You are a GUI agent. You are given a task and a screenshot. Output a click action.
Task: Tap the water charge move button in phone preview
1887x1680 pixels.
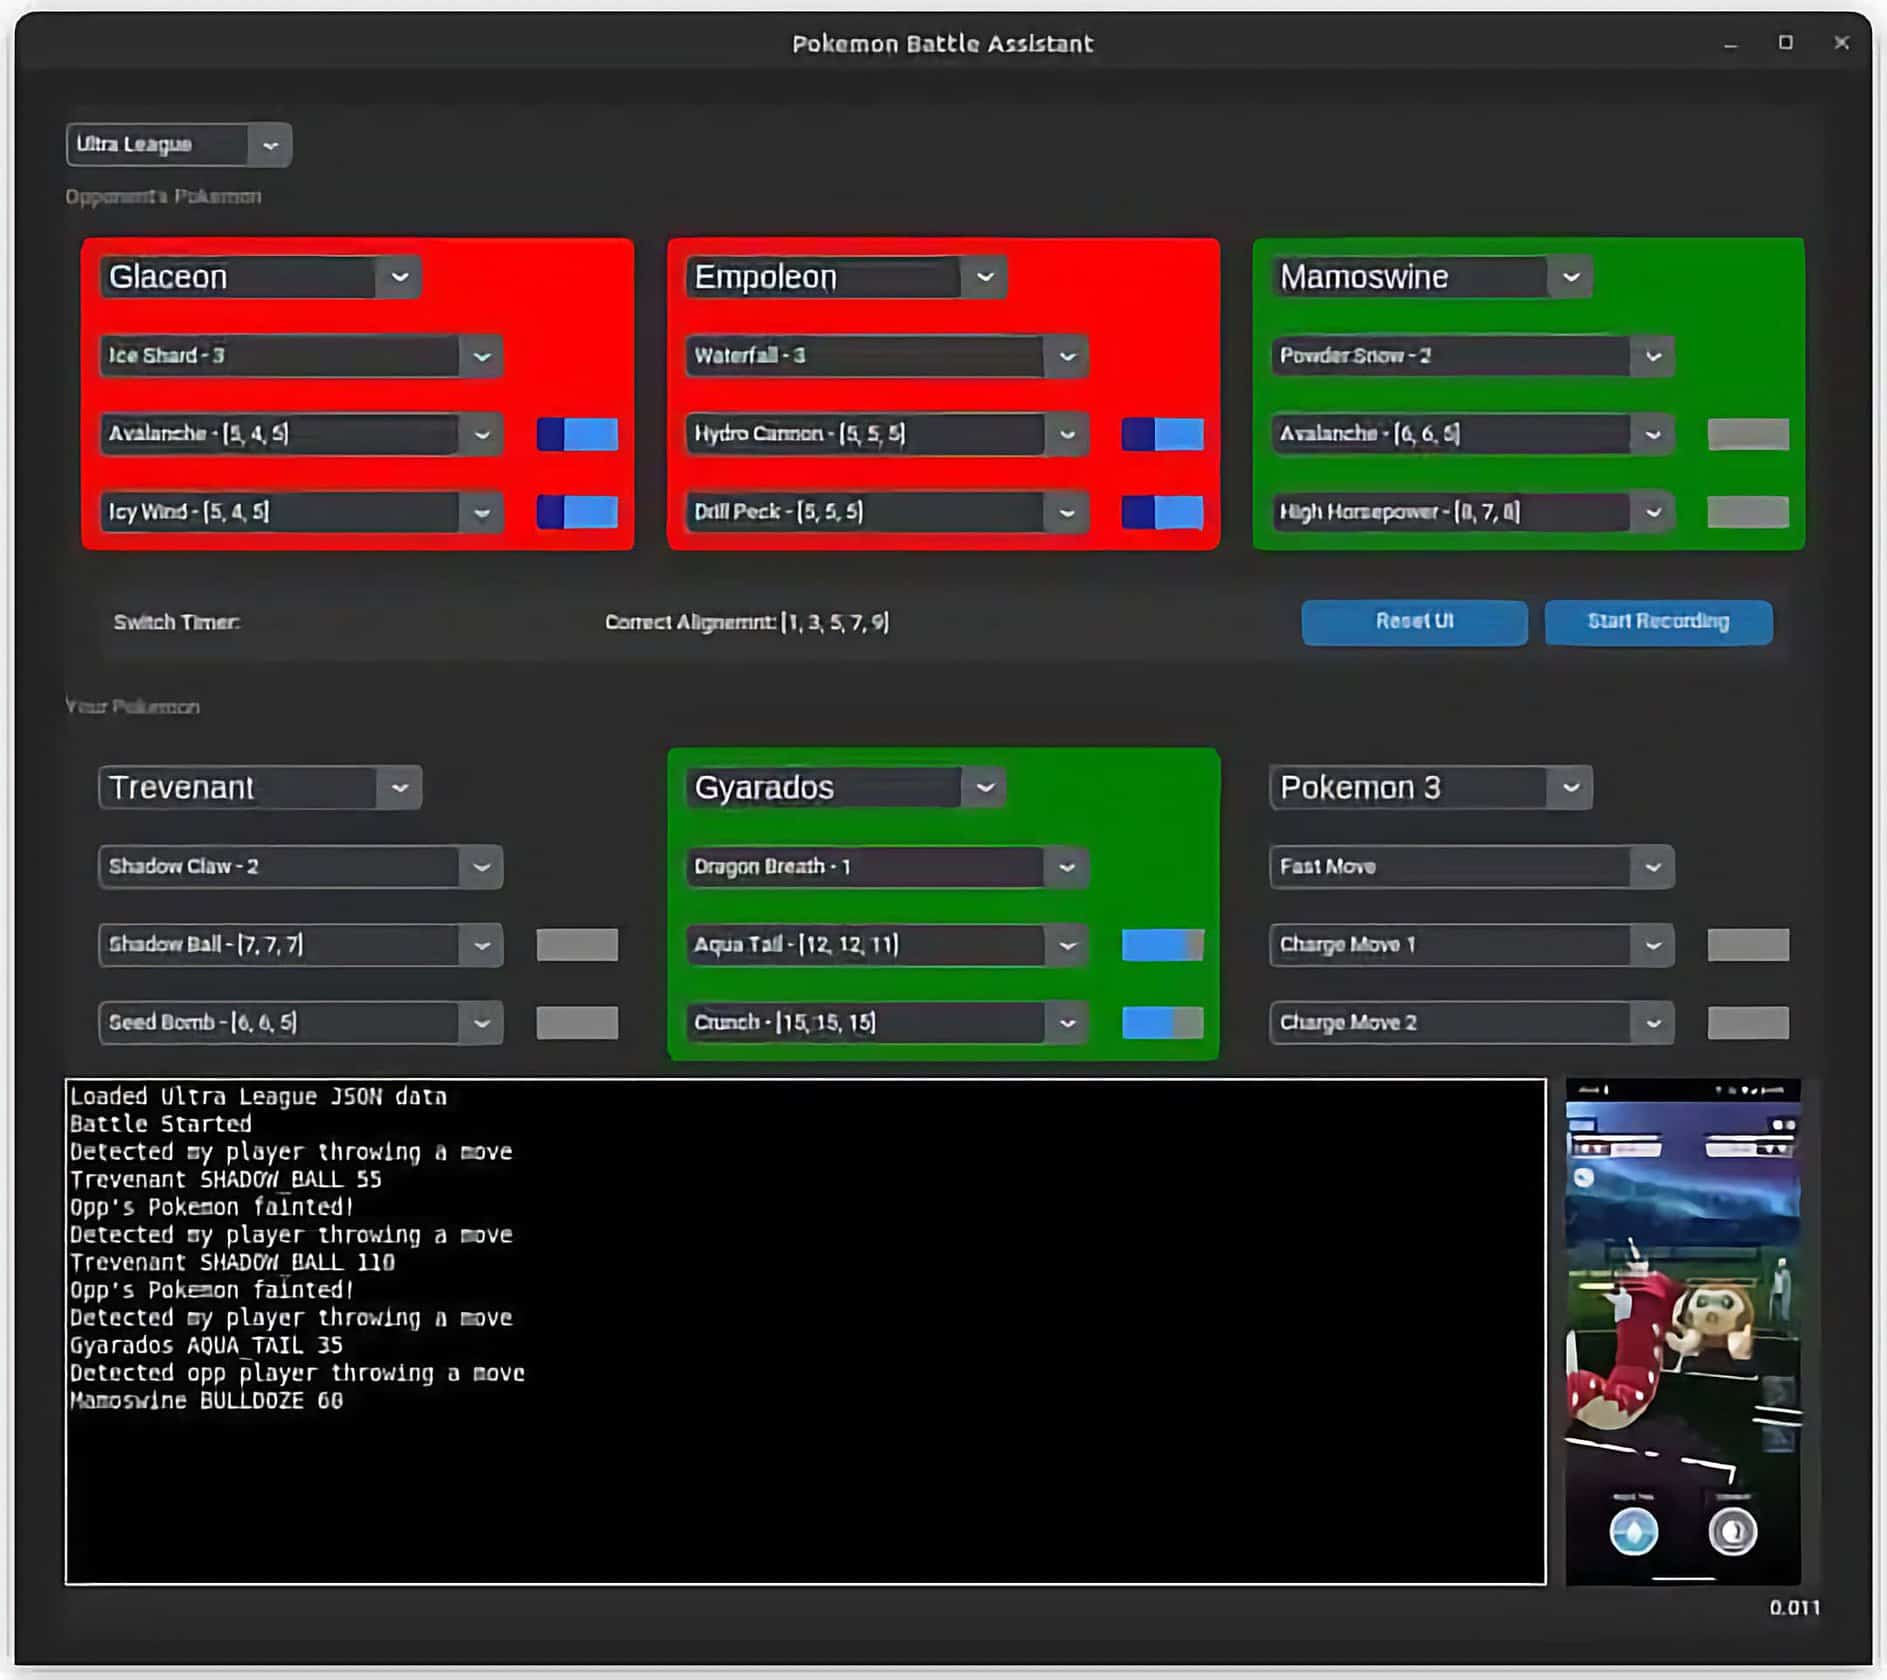(x=1633, y=1532)
